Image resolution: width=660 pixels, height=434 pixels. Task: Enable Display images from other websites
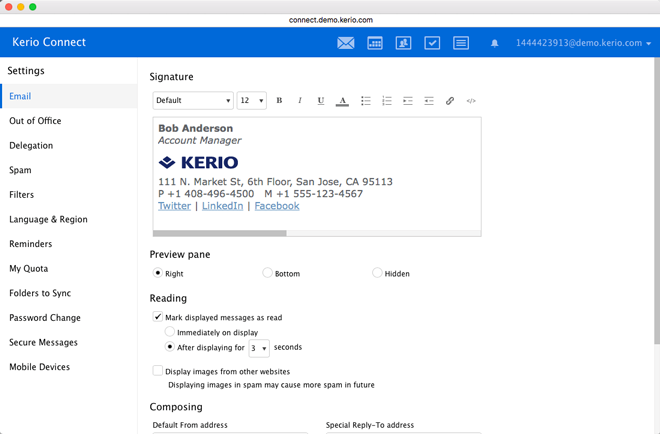click(158, 371)
